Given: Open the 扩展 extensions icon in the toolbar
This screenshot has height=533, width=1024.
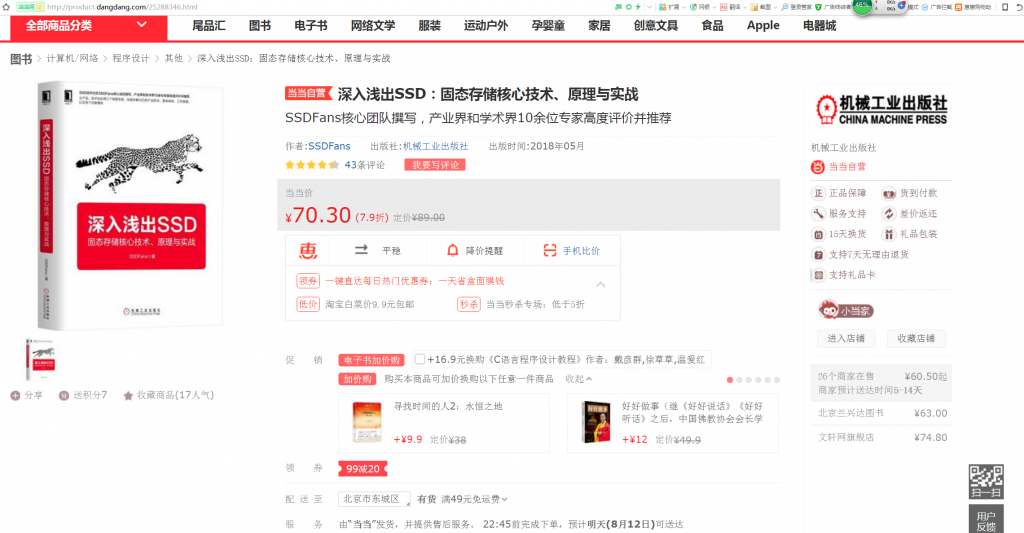Looking at the screenshot, I should coord(662,7).
